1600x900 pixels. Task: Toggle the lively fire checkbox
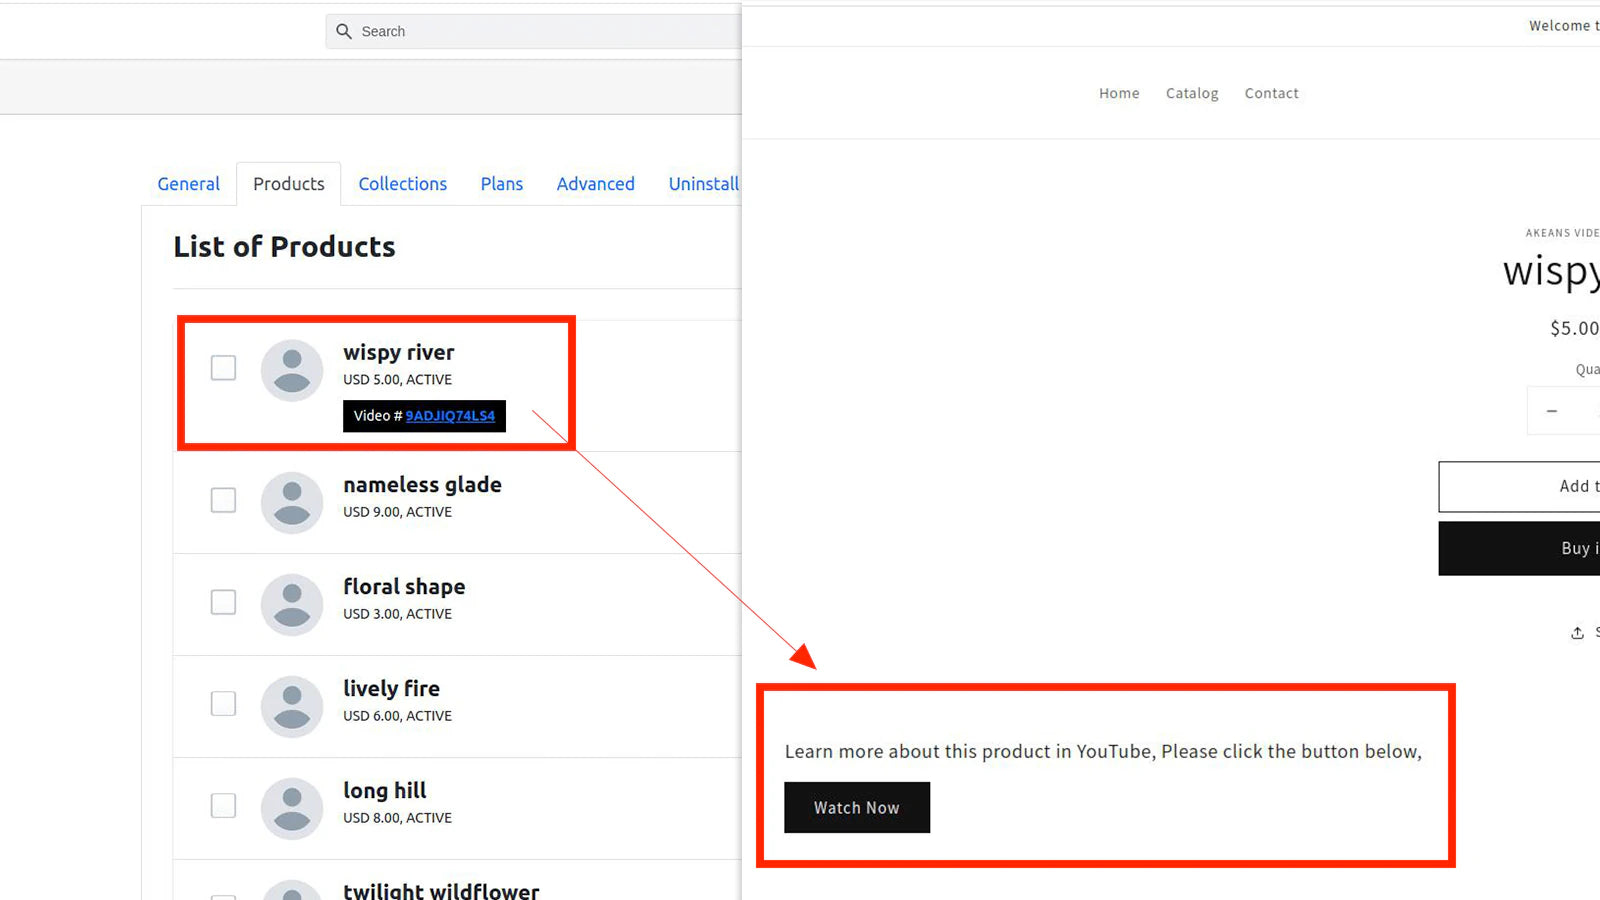(223, 704)
